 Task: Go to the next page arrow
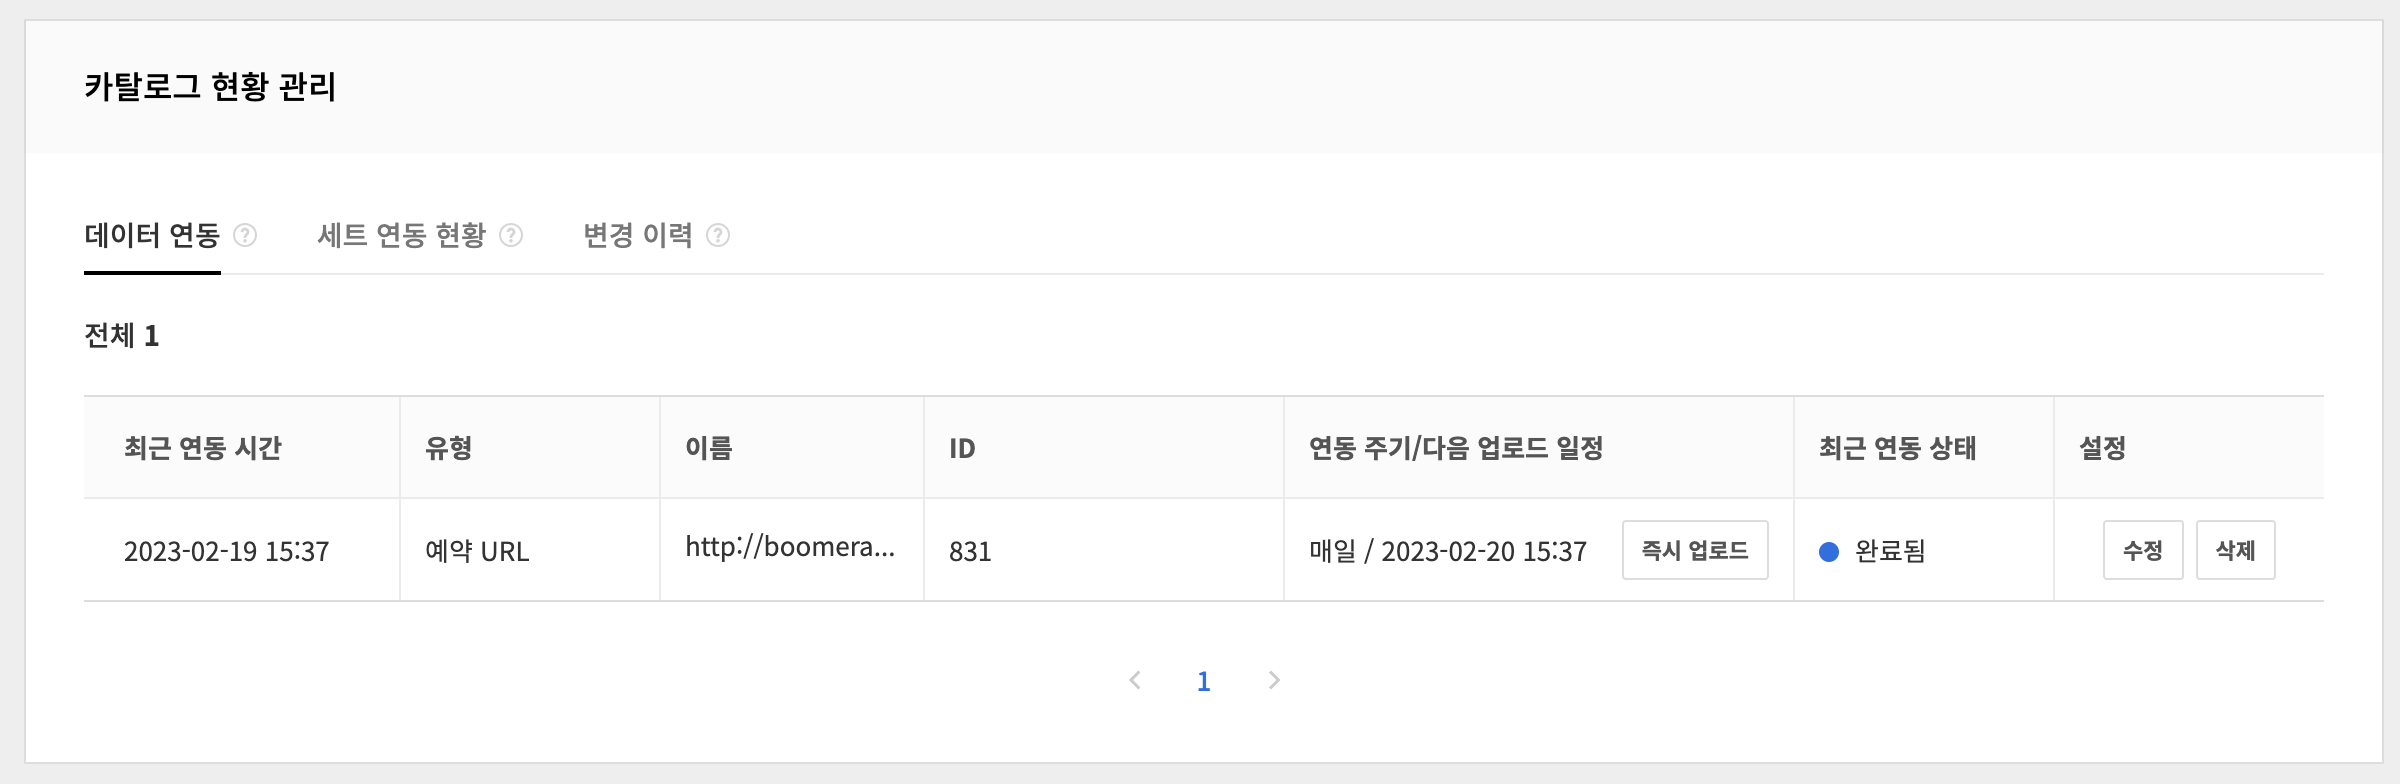pos(1274,681)
